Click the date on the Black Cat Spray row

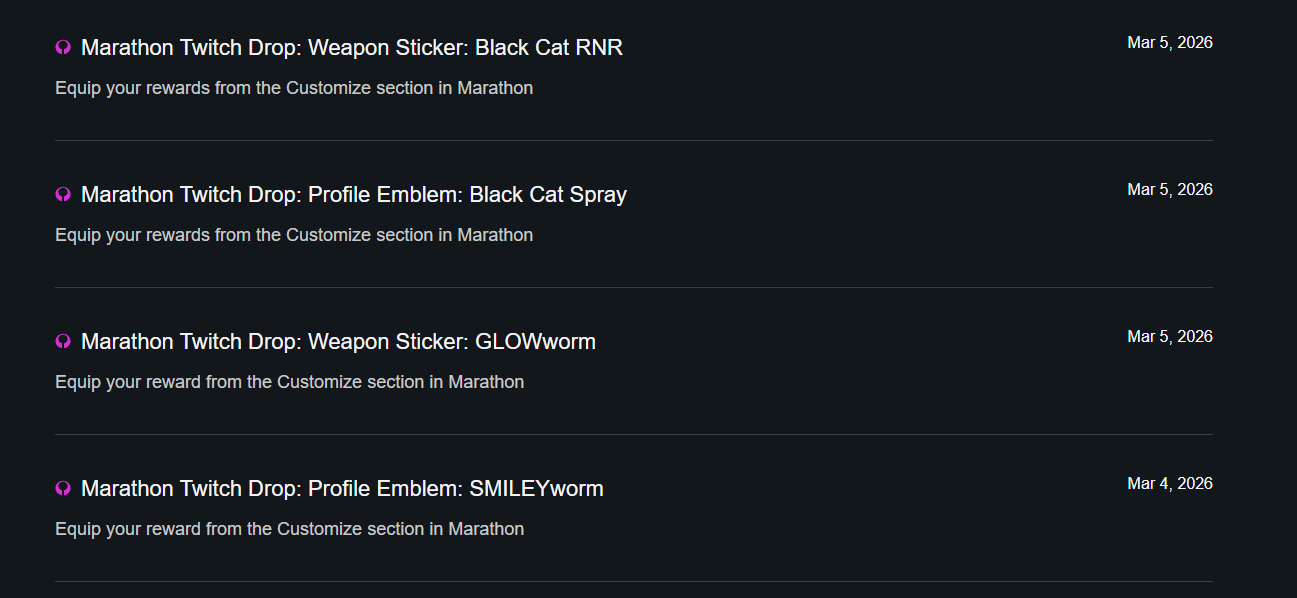pyautogui.click(x=1169, y=189)
